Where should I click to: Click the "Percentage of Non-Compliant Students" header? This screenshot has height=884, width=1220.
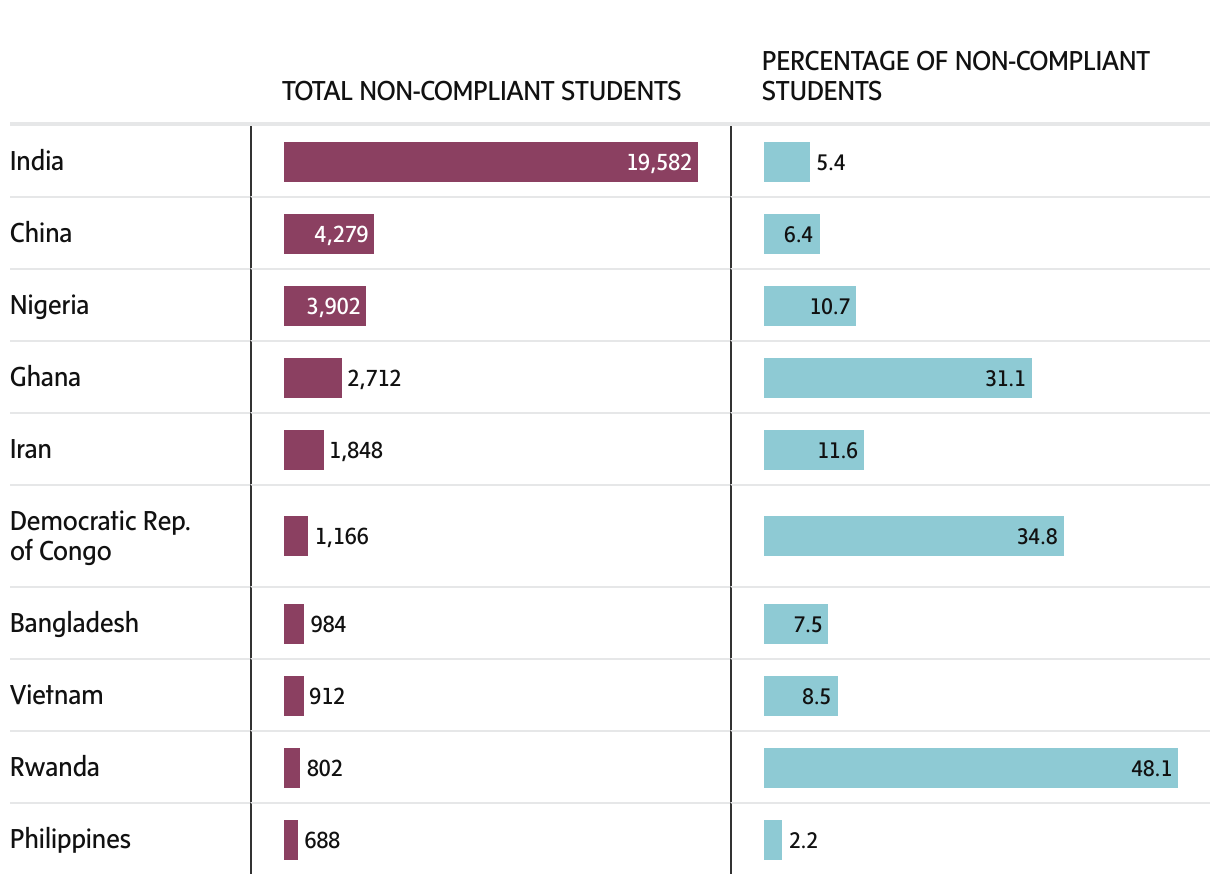click(955, 76)
